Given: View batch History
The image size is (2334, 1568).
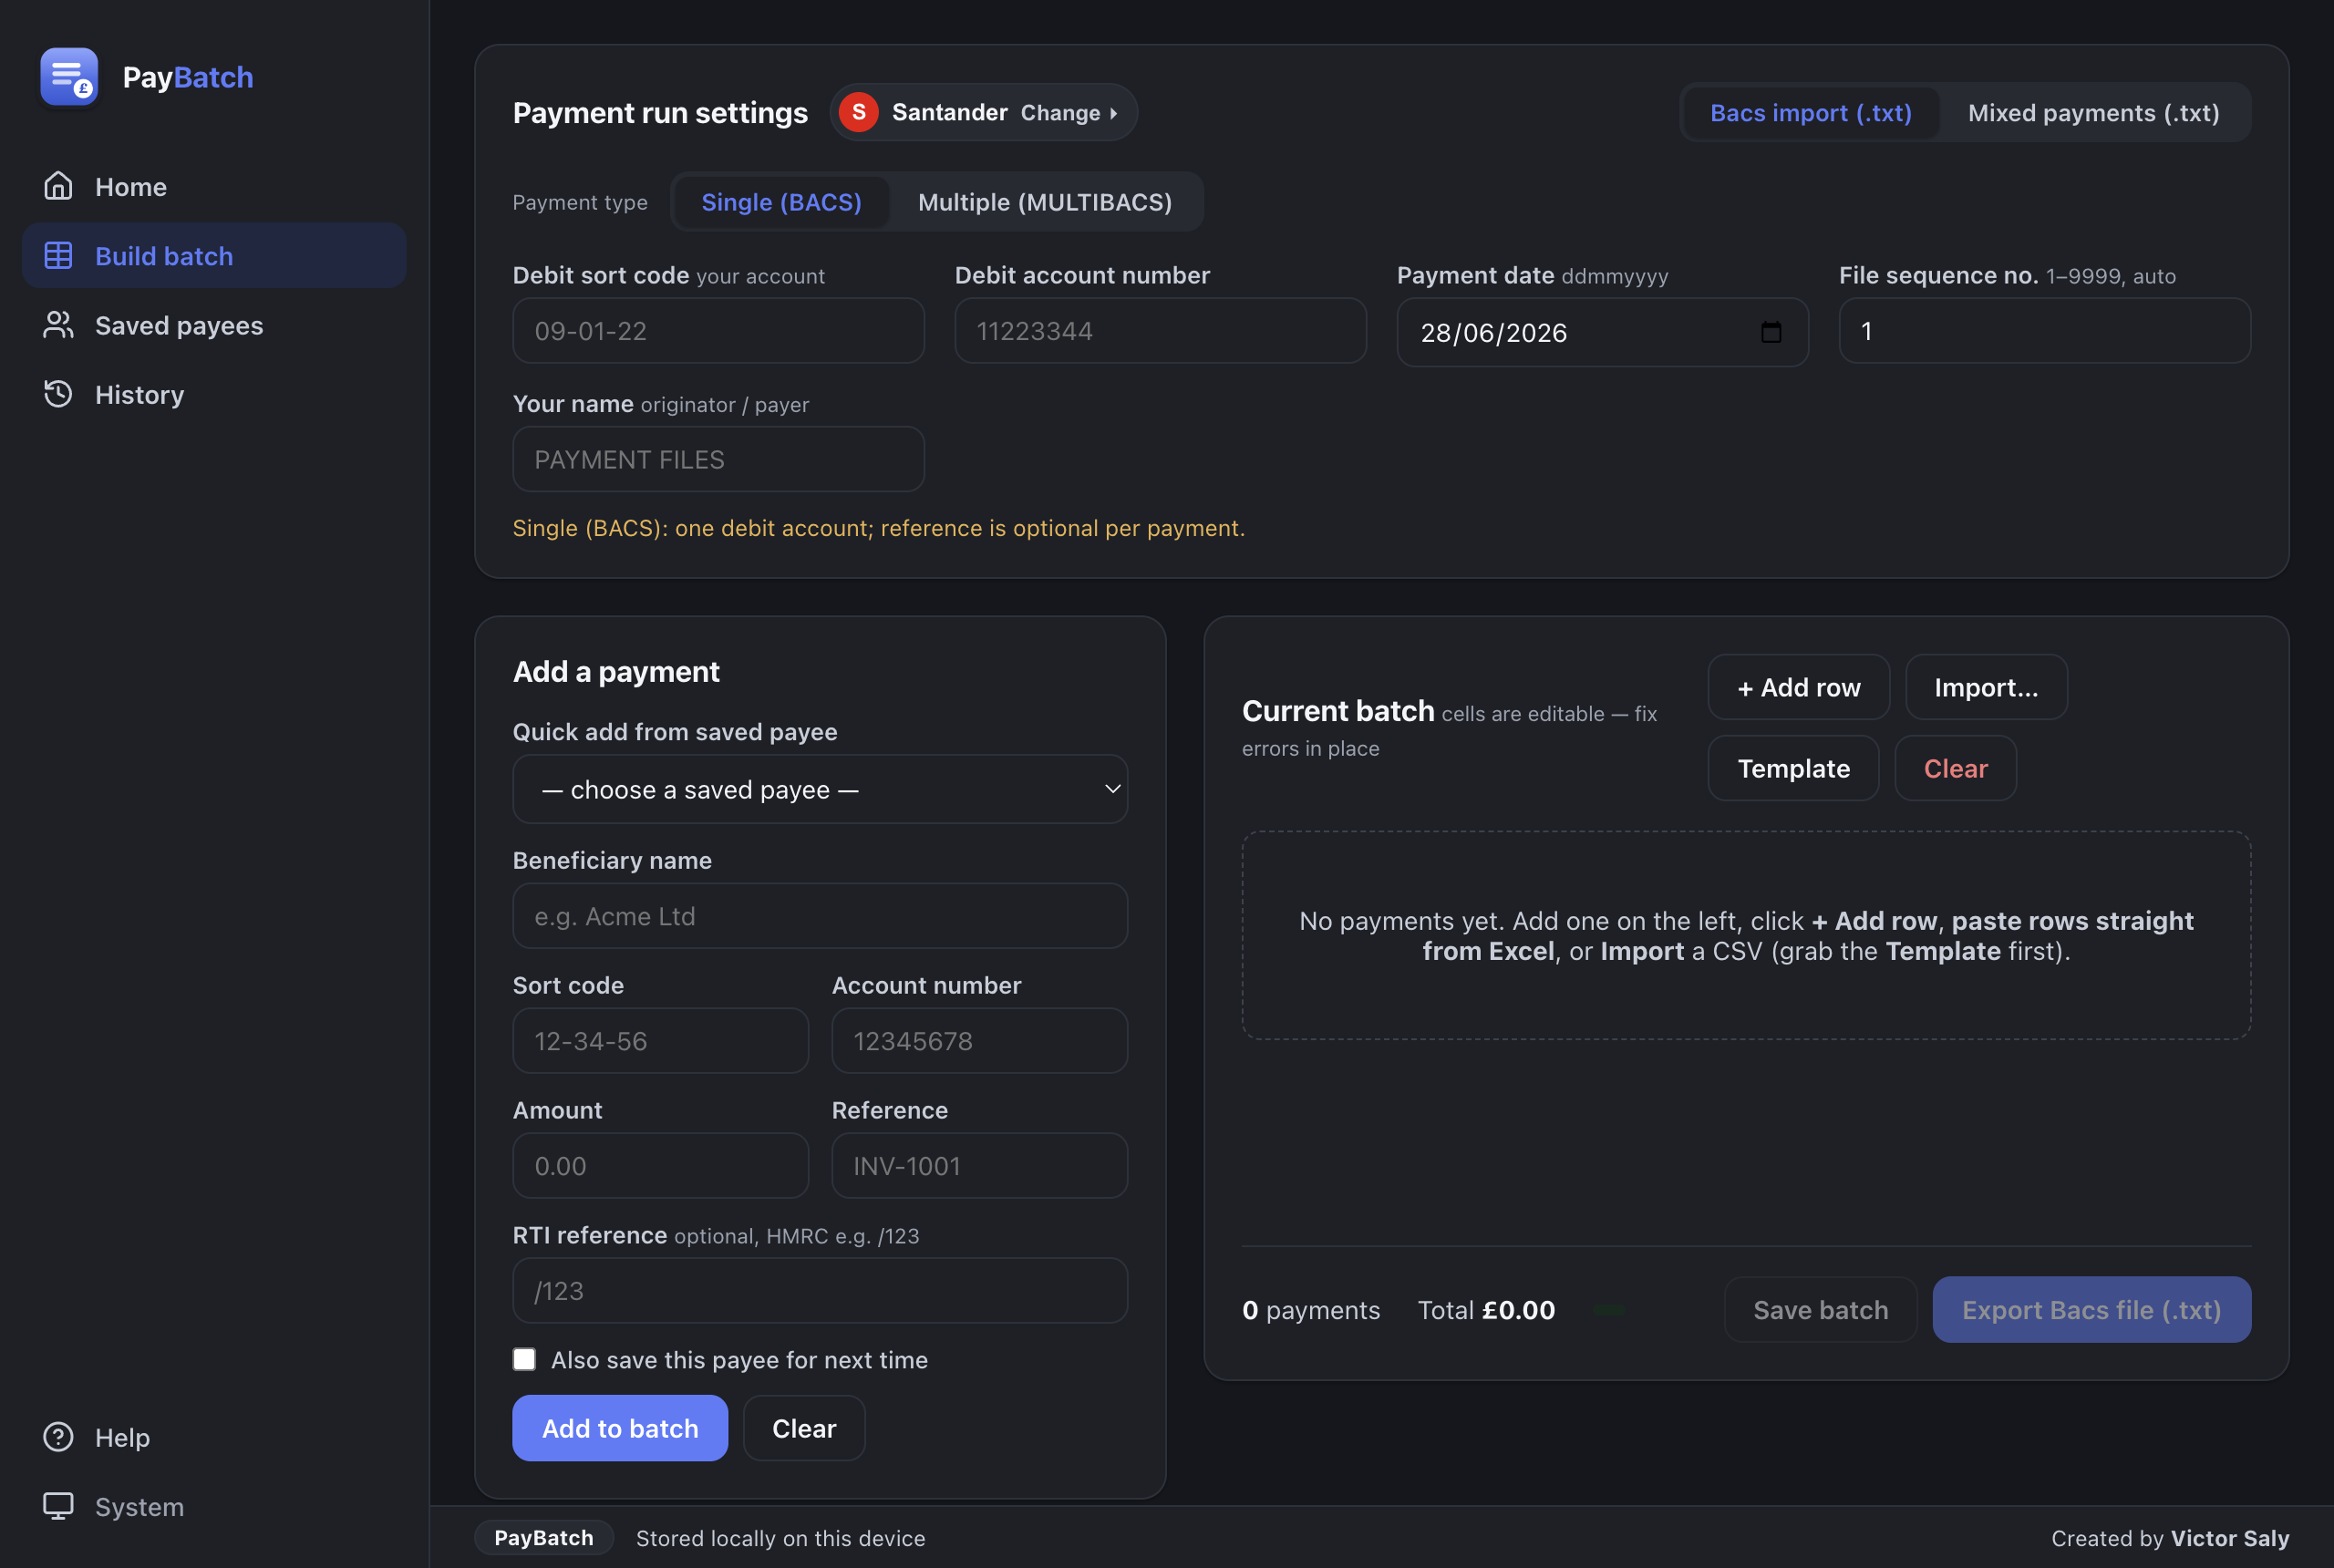Looking at the screenshot, I should pos(214,394).
